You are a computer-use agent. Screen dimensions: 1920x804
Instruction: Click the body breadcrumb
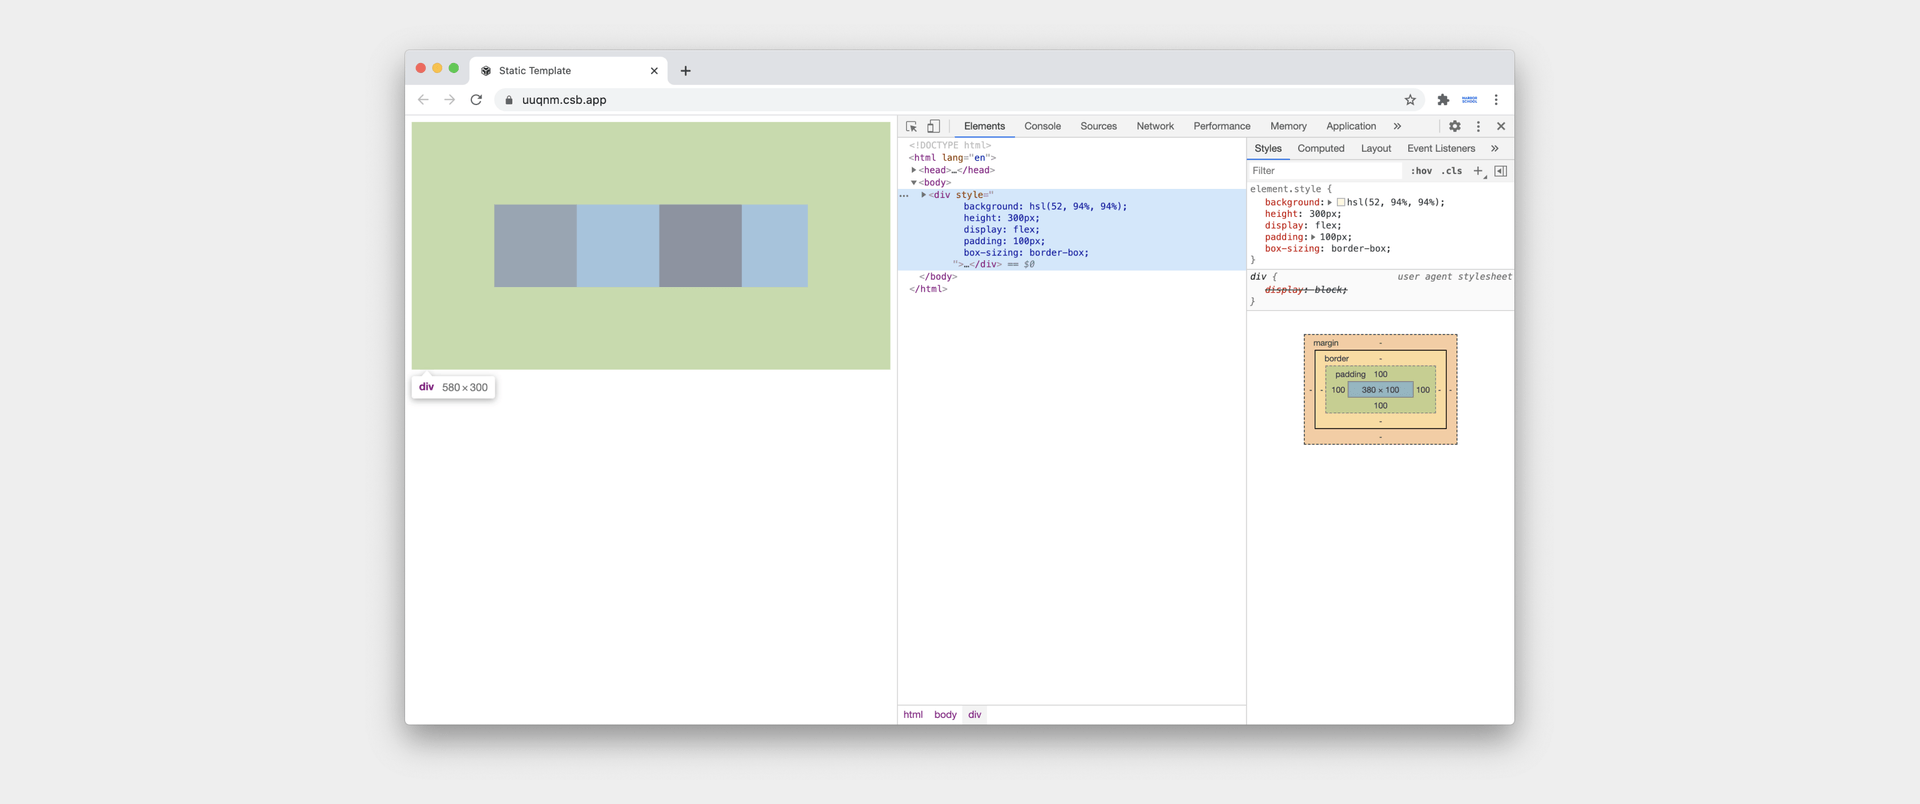pyautogui.click(x=945, y=715)
